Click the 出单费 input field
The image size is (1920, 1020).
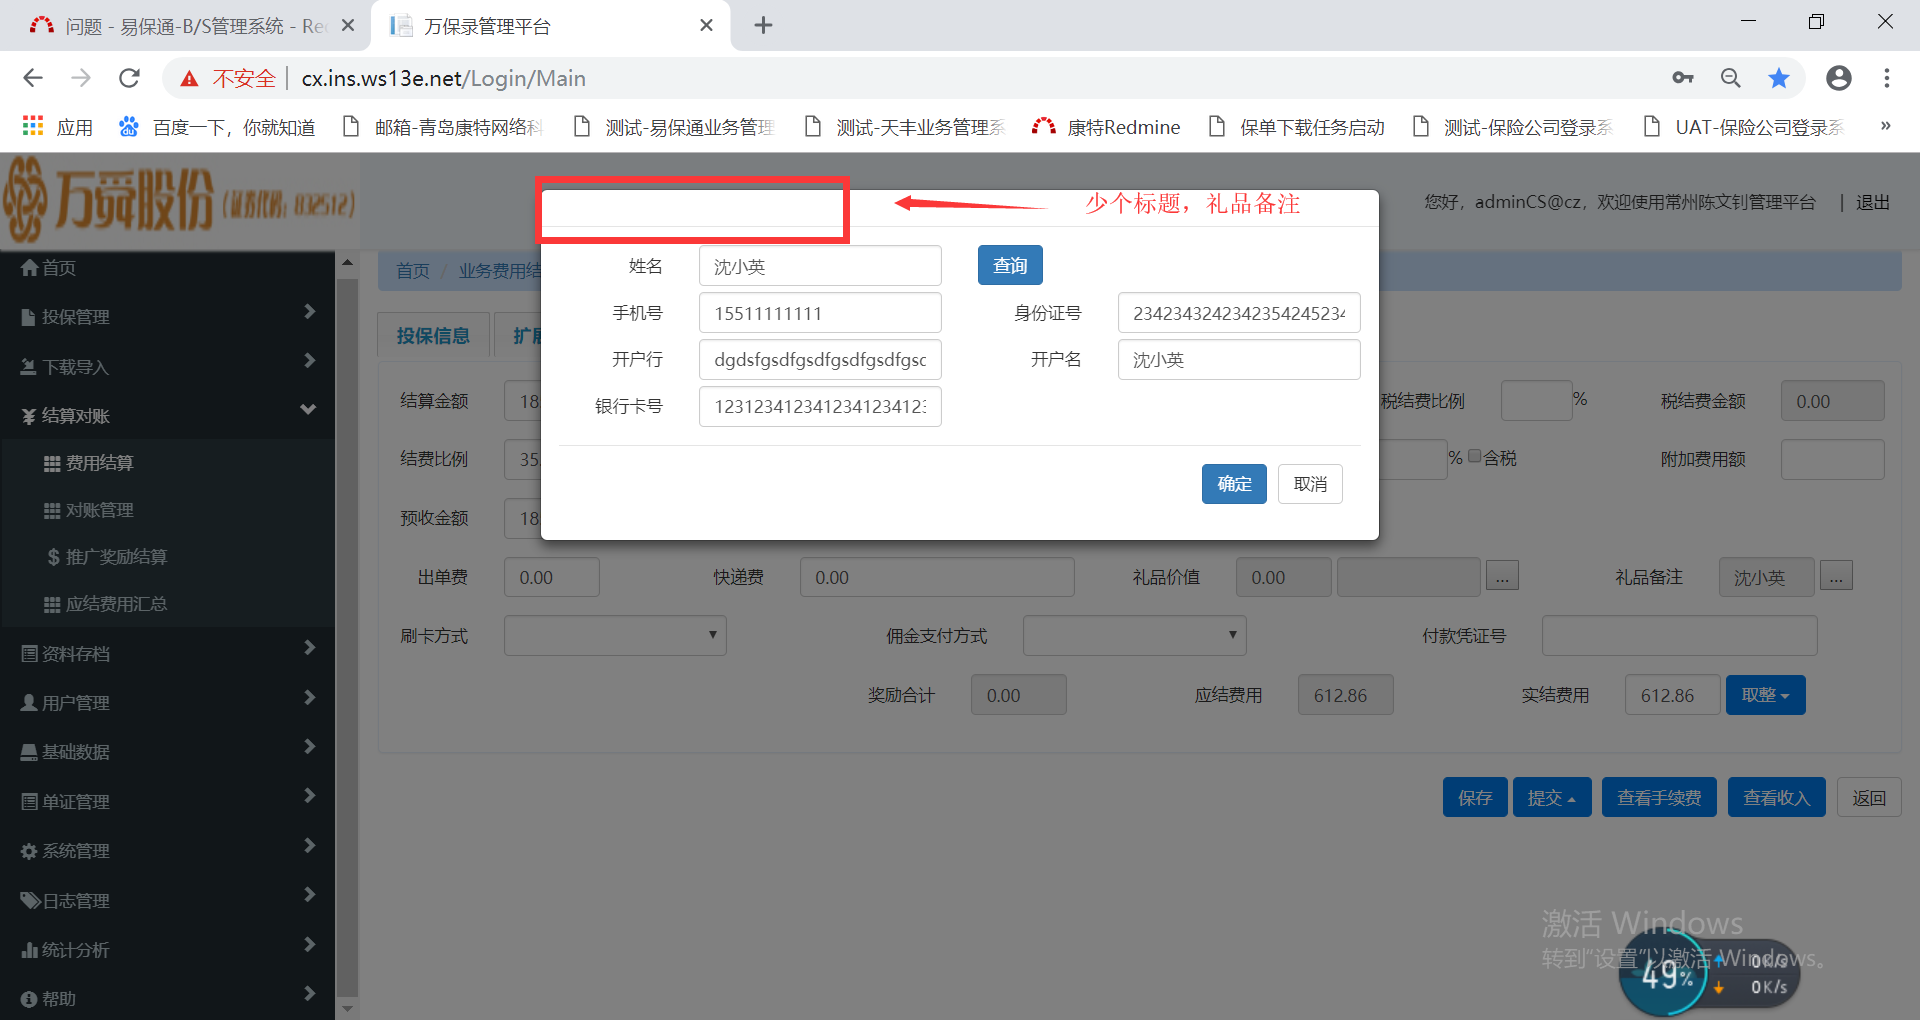coord(552,577)
